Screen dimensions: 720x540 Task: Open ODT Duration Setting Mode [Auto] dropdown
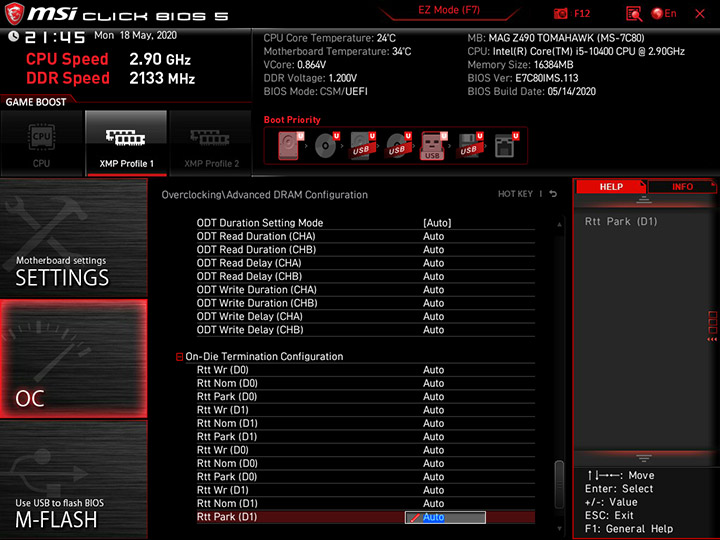437,223
